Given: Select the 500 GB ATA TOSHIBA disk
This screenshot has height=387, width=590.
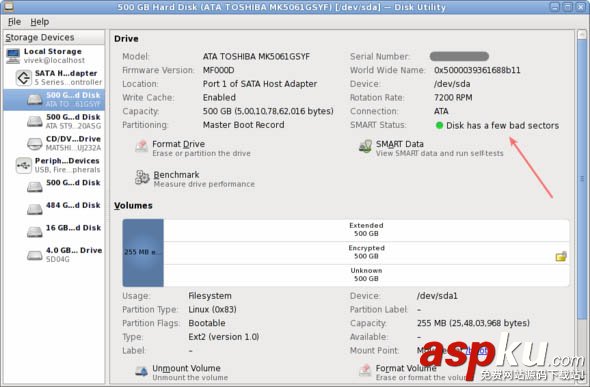Looking at the screenshot, I should [54, 99].
